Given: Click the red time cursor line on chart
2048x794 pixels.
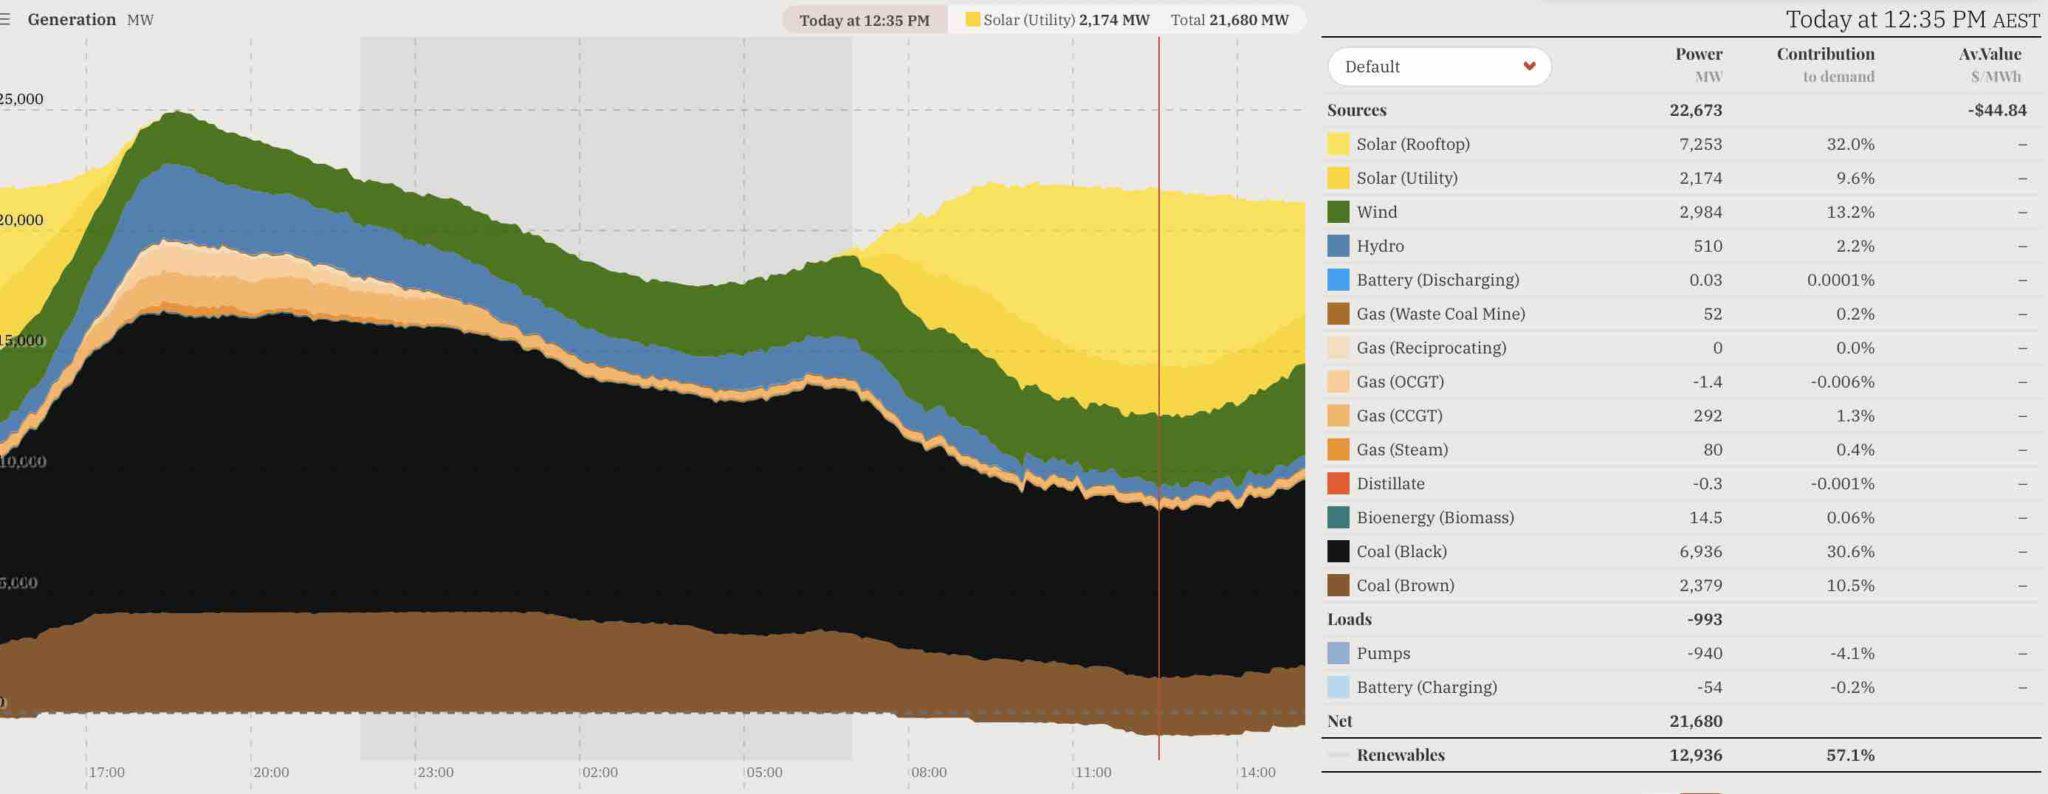Looking at the screenshot, I should (1159, 400).
